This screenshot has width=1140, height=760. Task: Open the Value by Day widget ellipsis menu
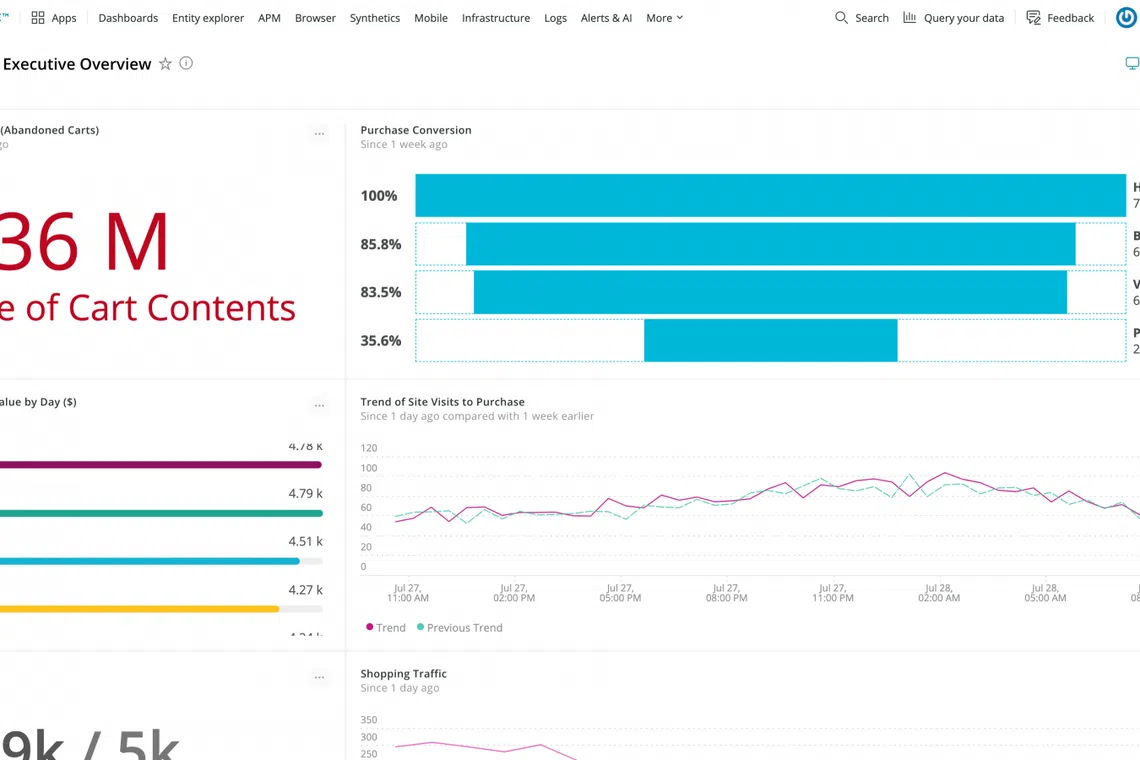(319, 406)
